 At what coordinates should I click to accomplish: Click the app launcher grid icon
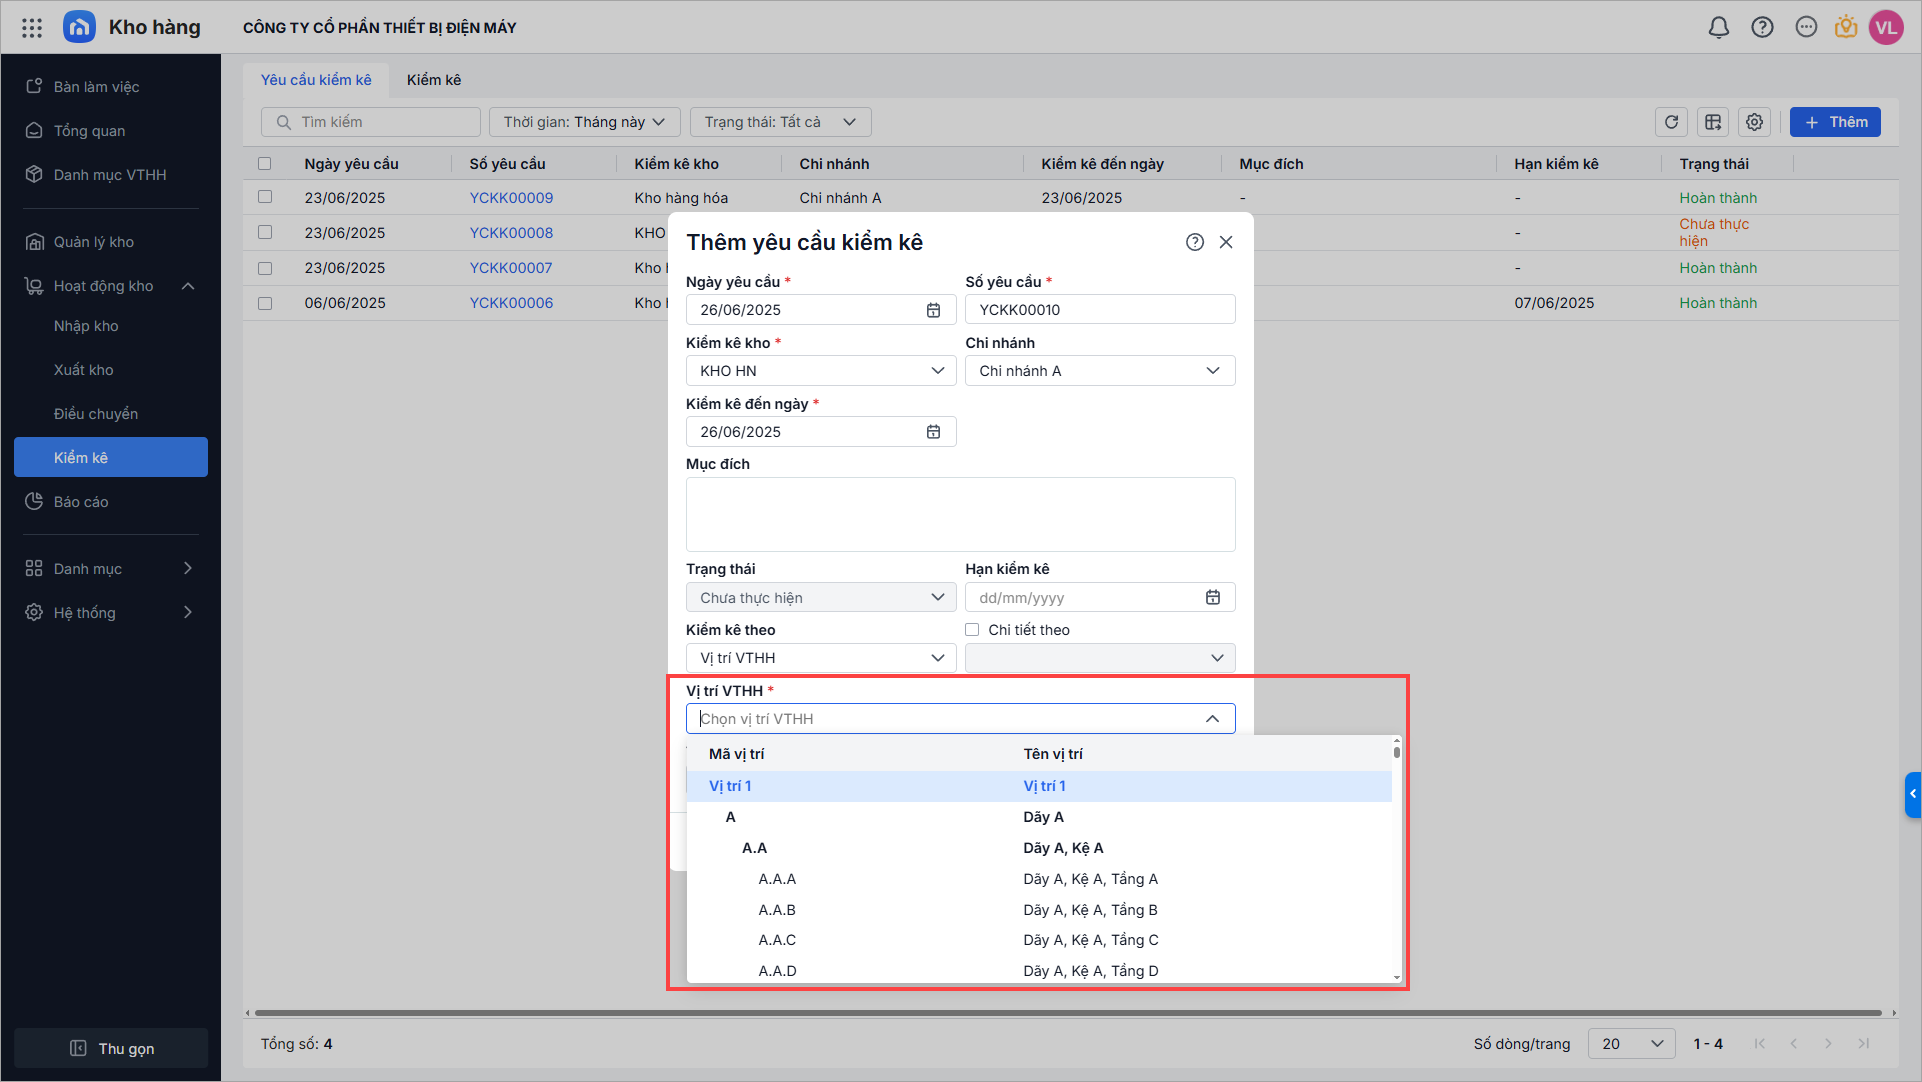32,27
